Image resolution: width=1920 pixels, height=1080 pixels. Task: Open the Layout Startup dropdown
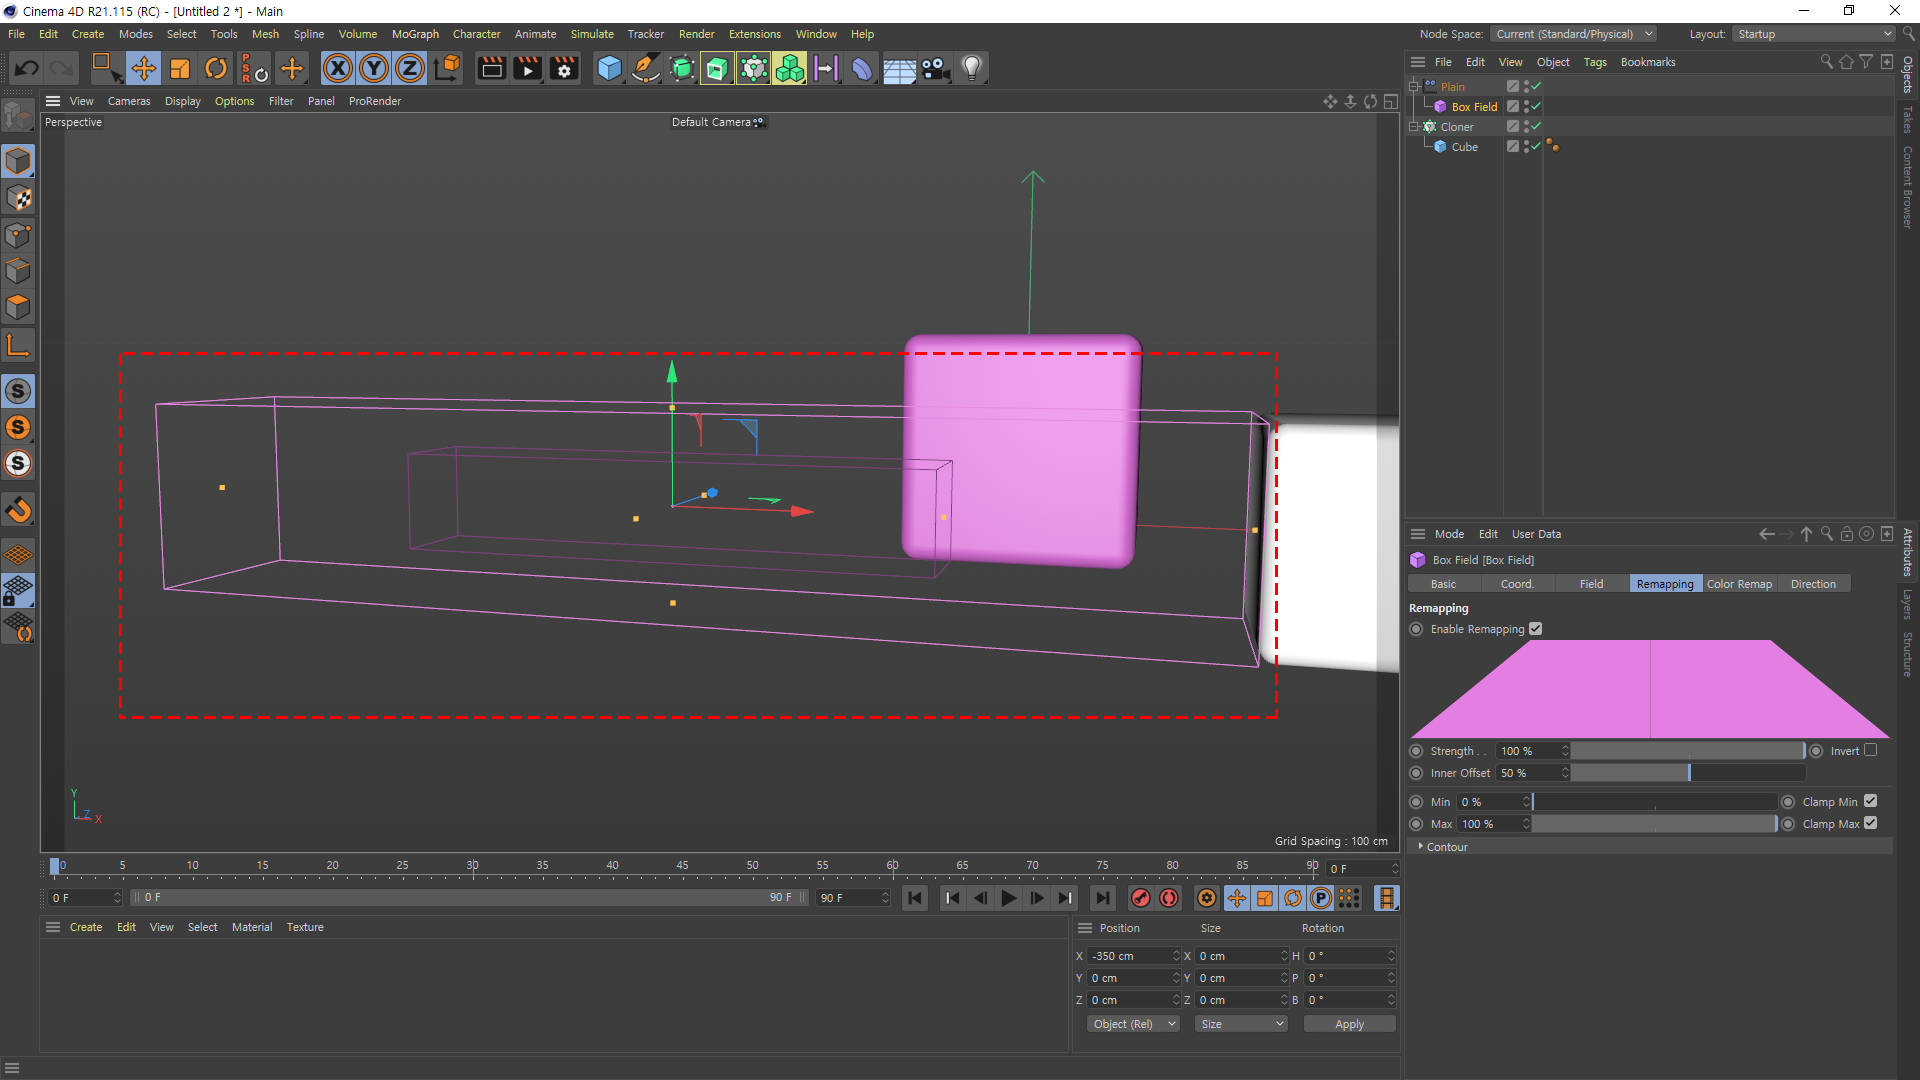coord(1813,34)
